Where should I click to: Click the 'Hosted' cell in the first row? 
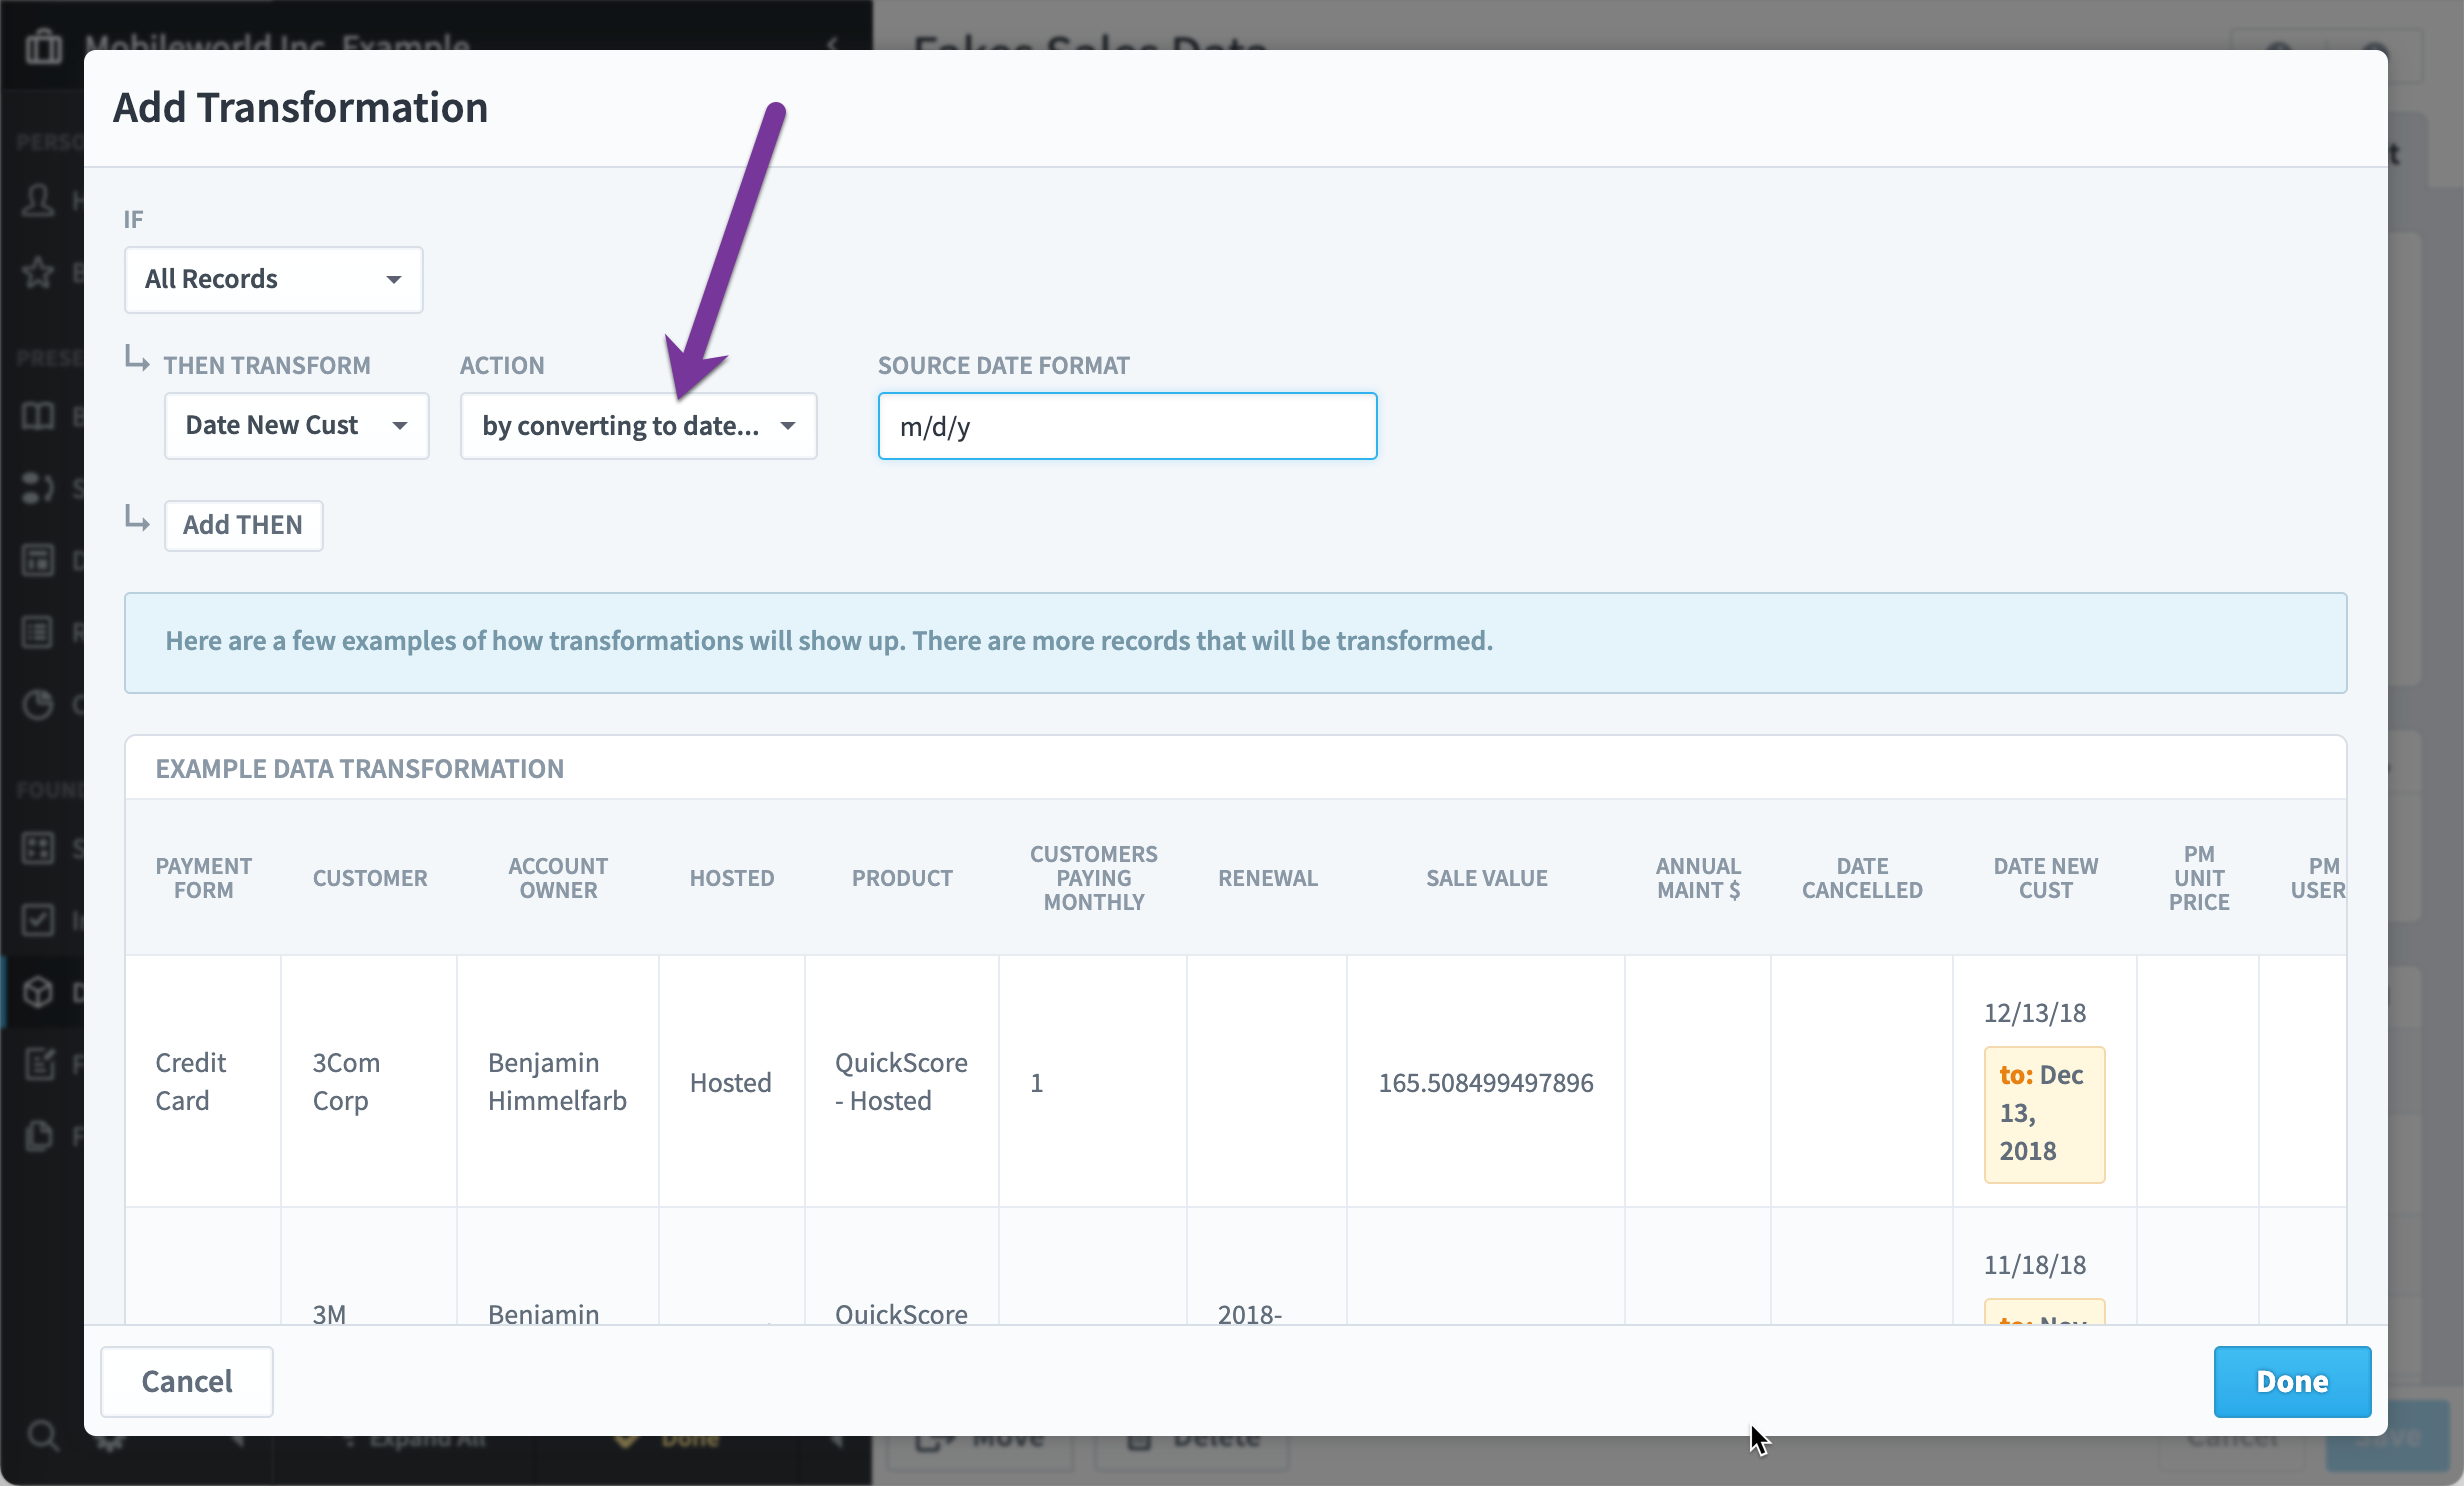(x=730, y=1082)
